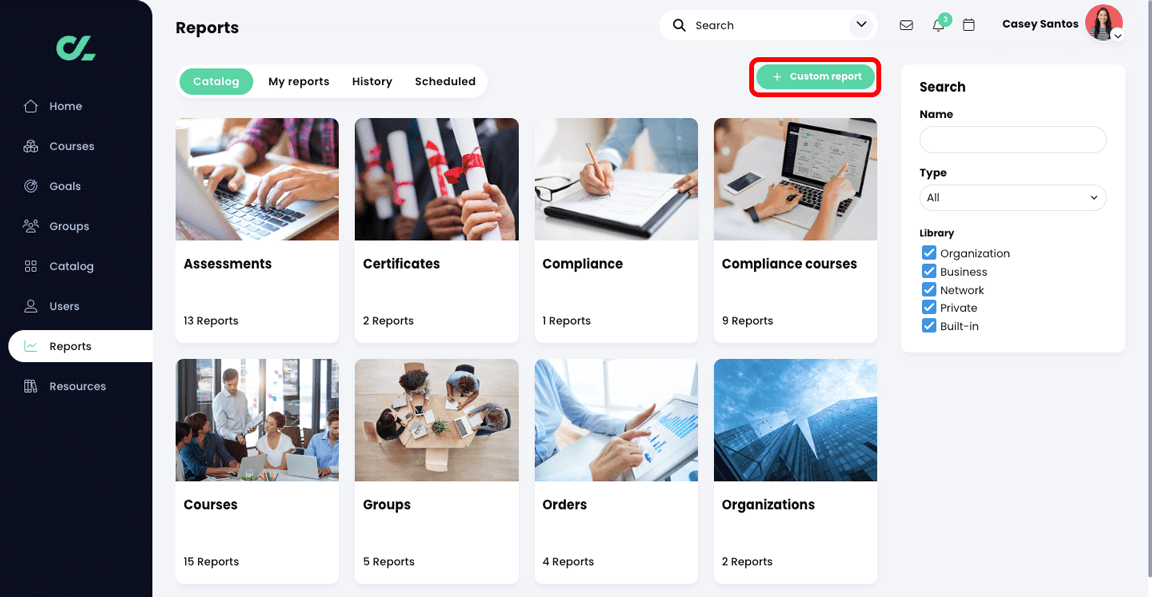Click the 13 Reports count text
This screenshot has height=597, width=1152.
(x=211, y=321)
